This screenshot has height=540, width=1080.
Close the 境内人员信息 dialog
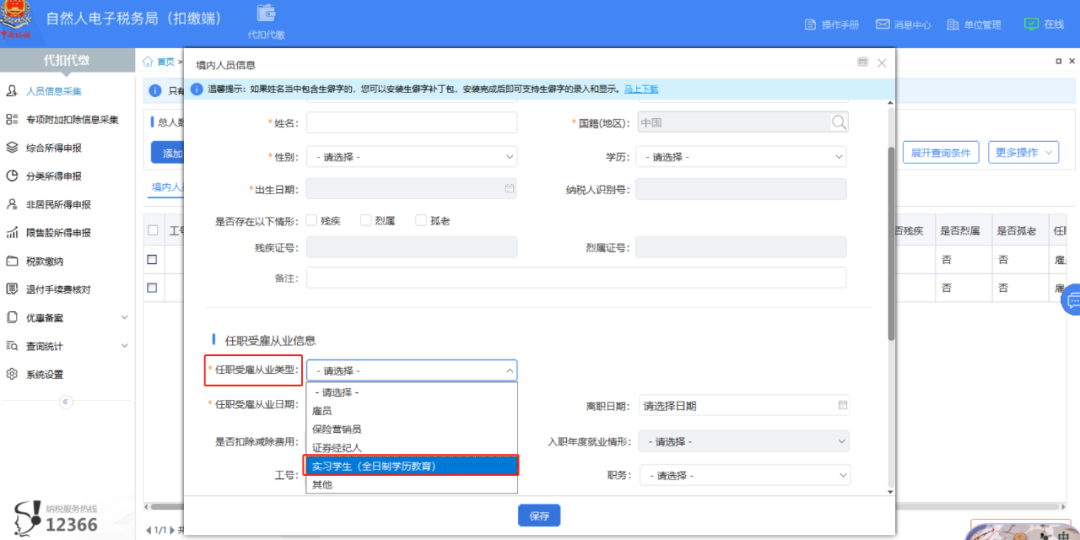(882, 63)
